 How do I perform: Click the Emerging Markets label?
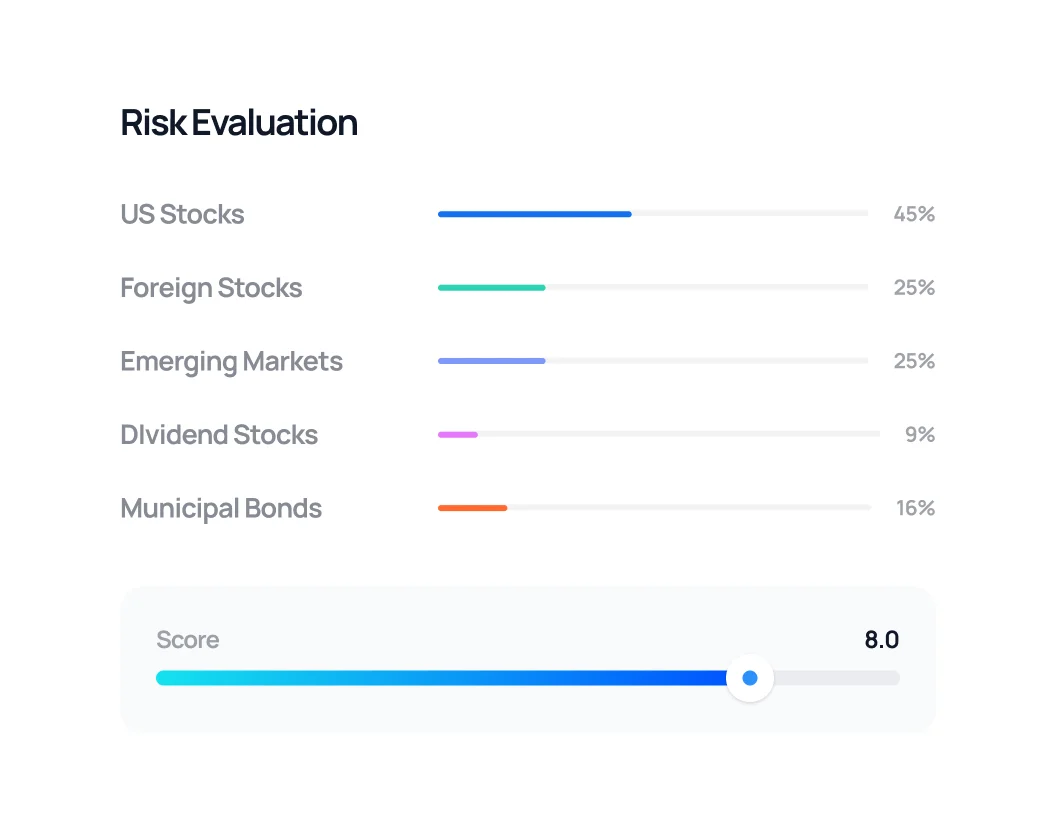pyautogui.click(x=231, y=361)
